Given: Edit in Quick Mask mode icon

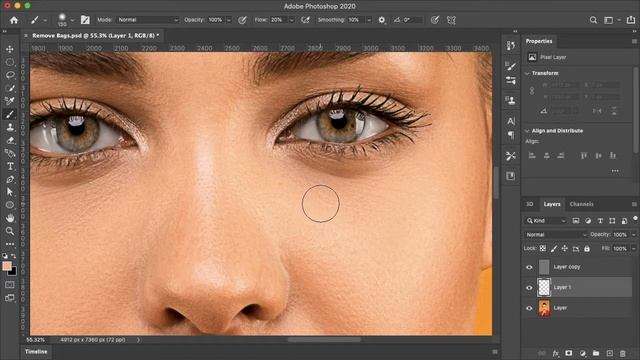Looking at the screenshot, I should pyautogui.click(x=10, y=284).
